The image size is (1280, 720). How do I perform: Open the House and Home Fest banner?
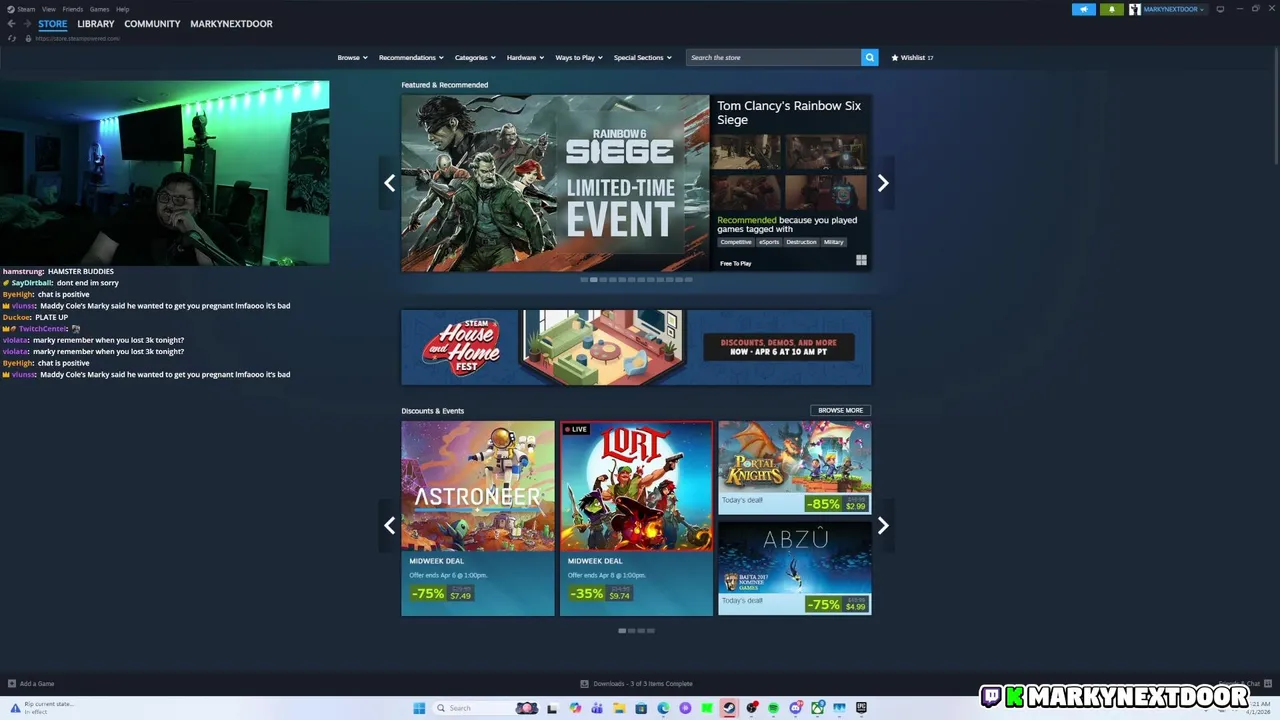[x=636, y=347]
